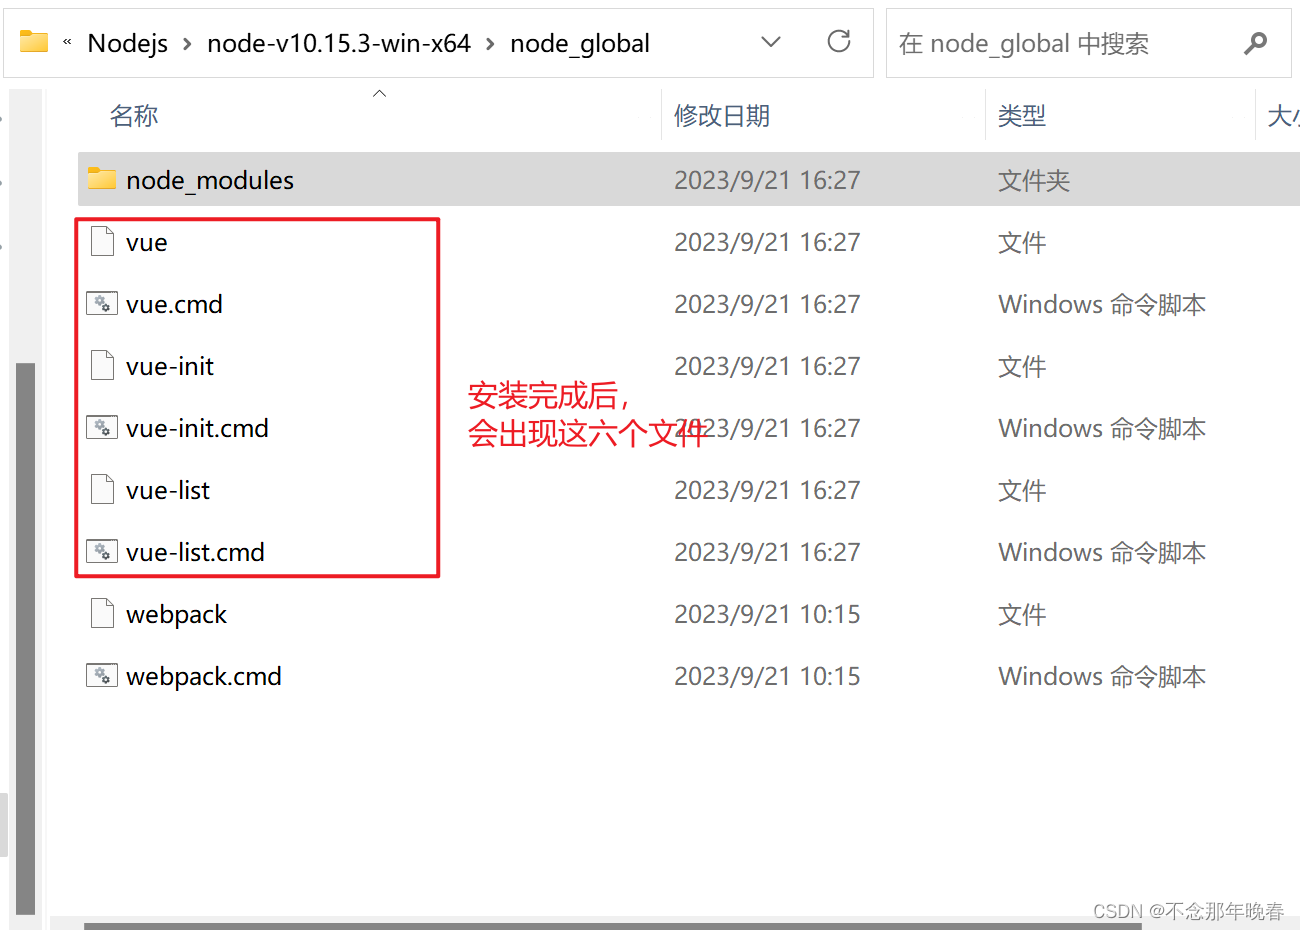Click the vue-init.cmd script icon

102,427
